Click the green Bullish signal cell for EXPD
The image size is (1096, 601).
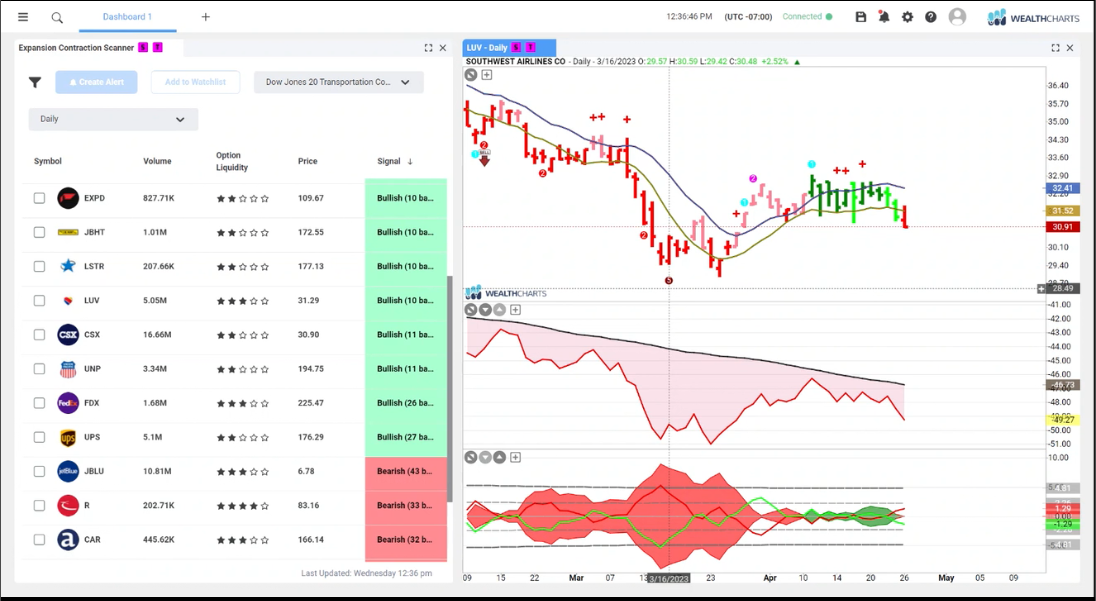point(406,198)
